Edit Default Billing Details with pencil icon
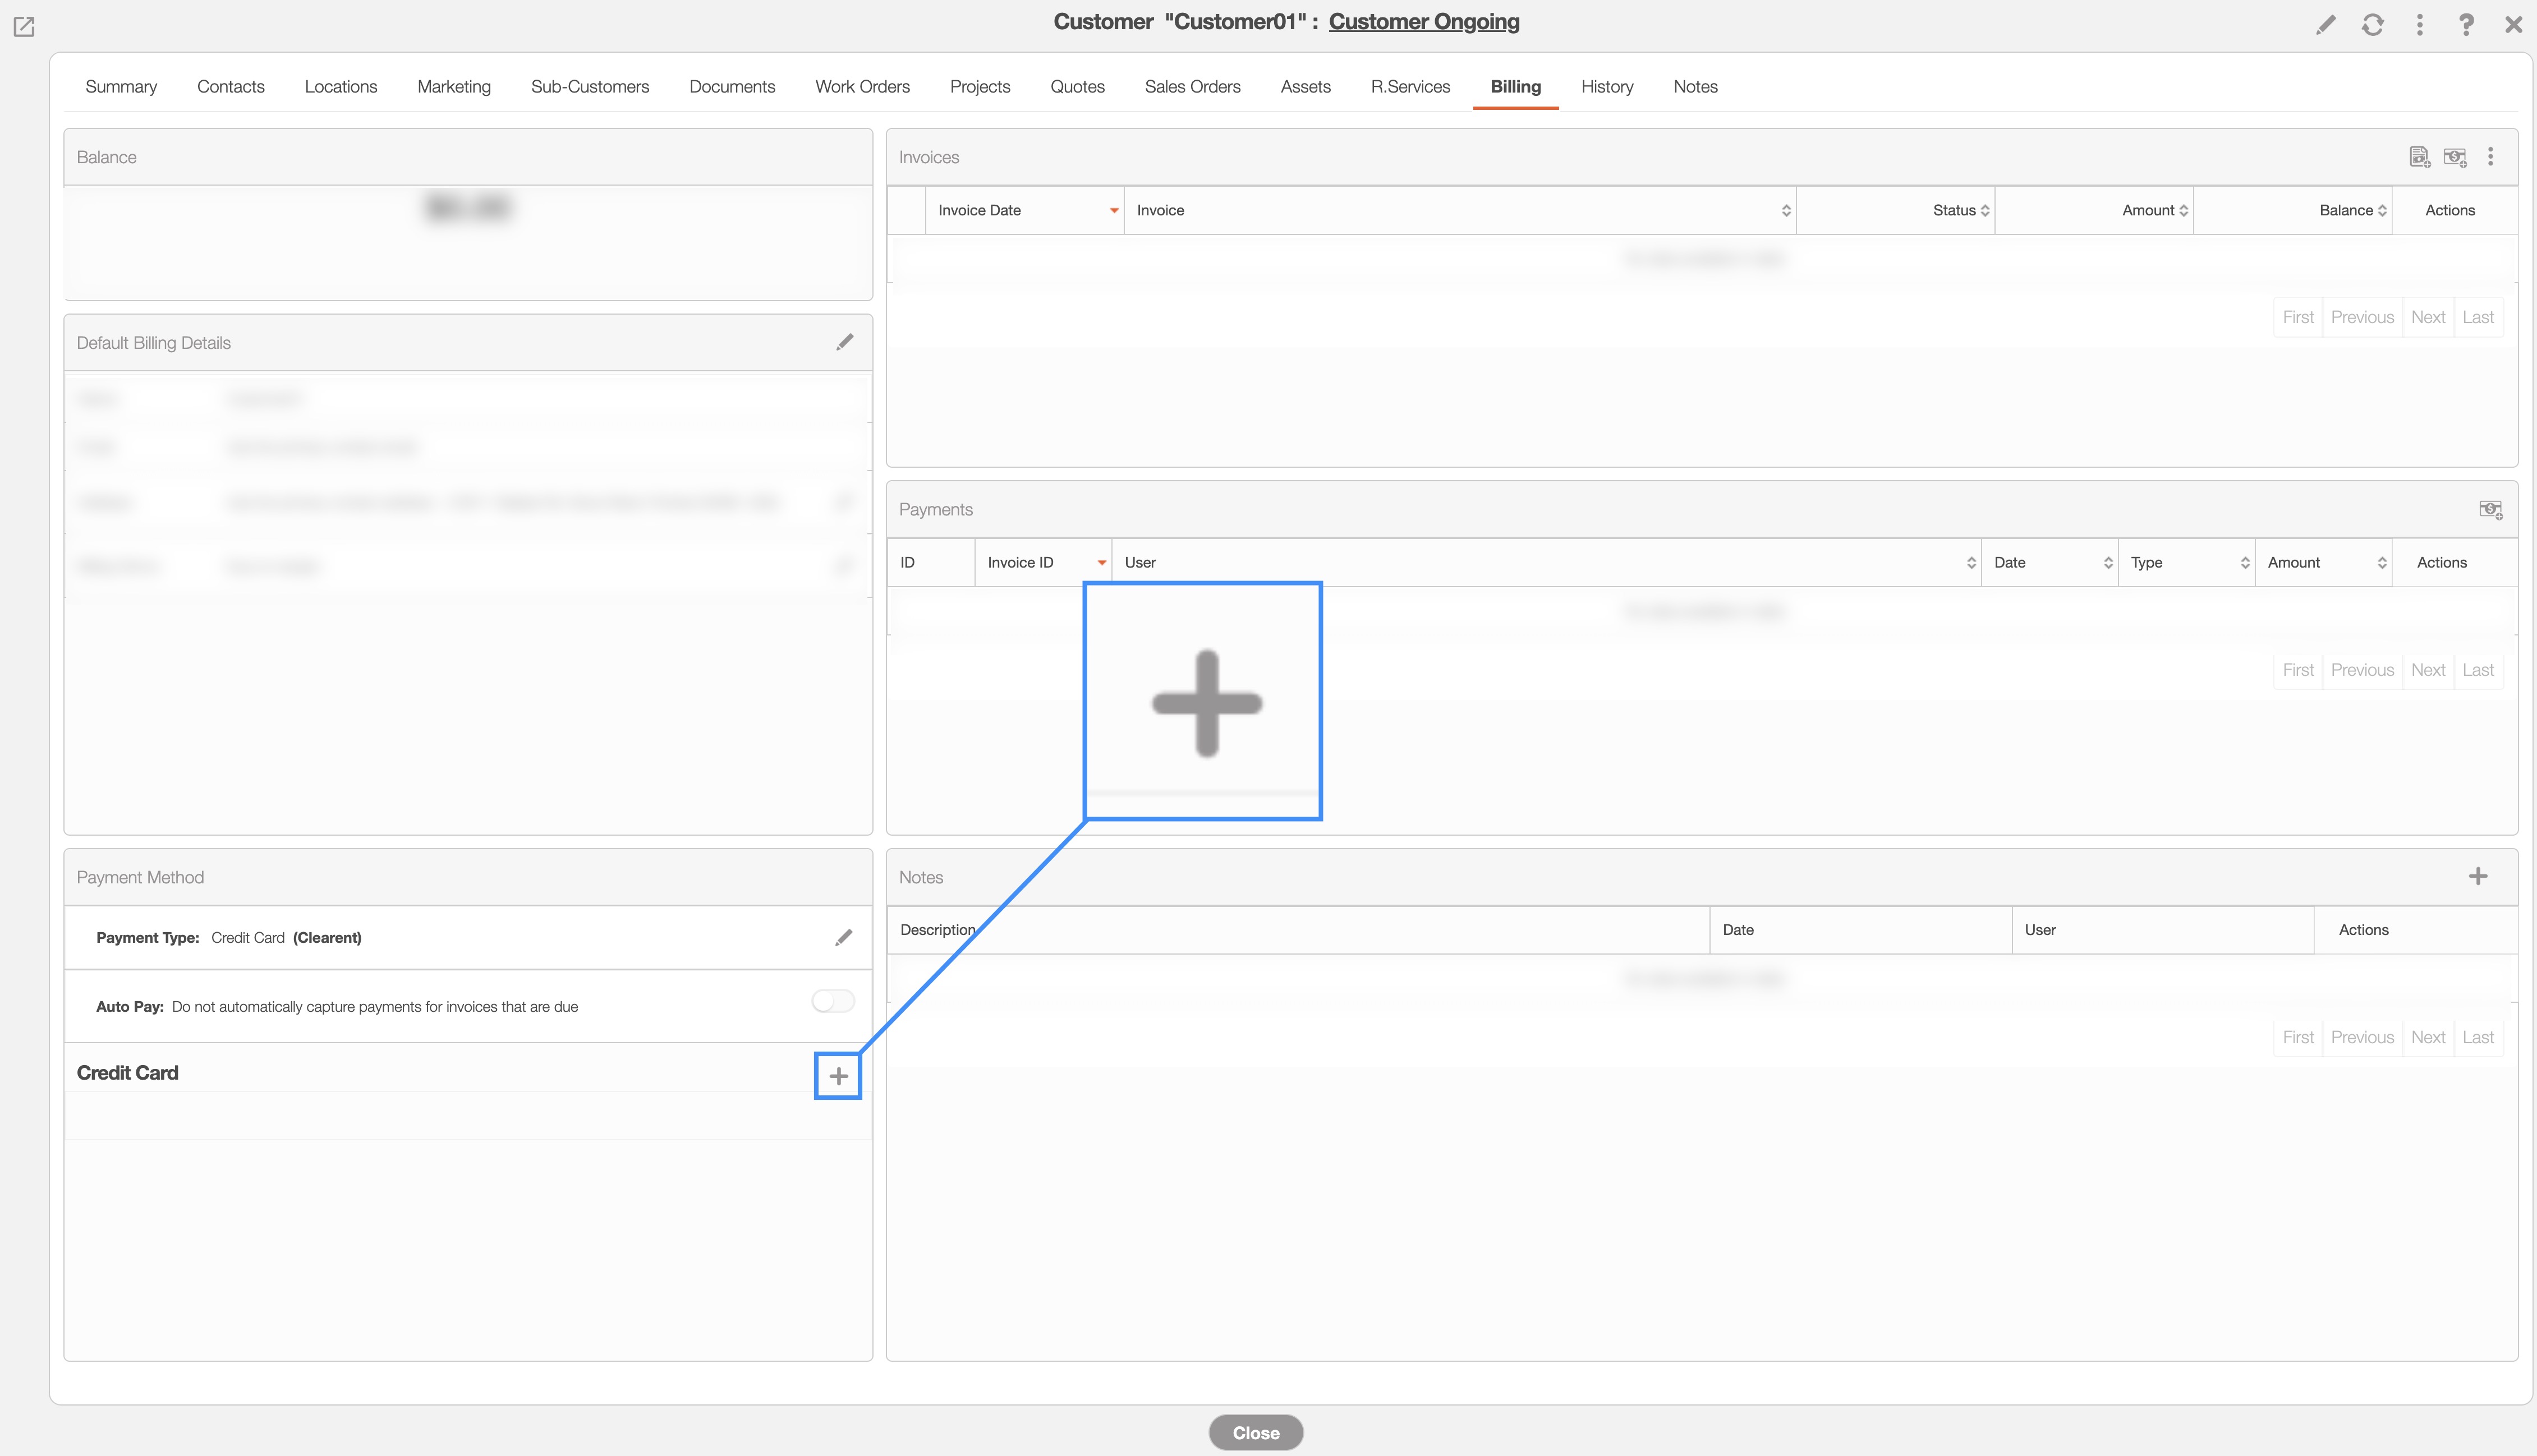The height and width of the screenshot is (1456, 2537). pyautogui.click(x=845, y=342)
